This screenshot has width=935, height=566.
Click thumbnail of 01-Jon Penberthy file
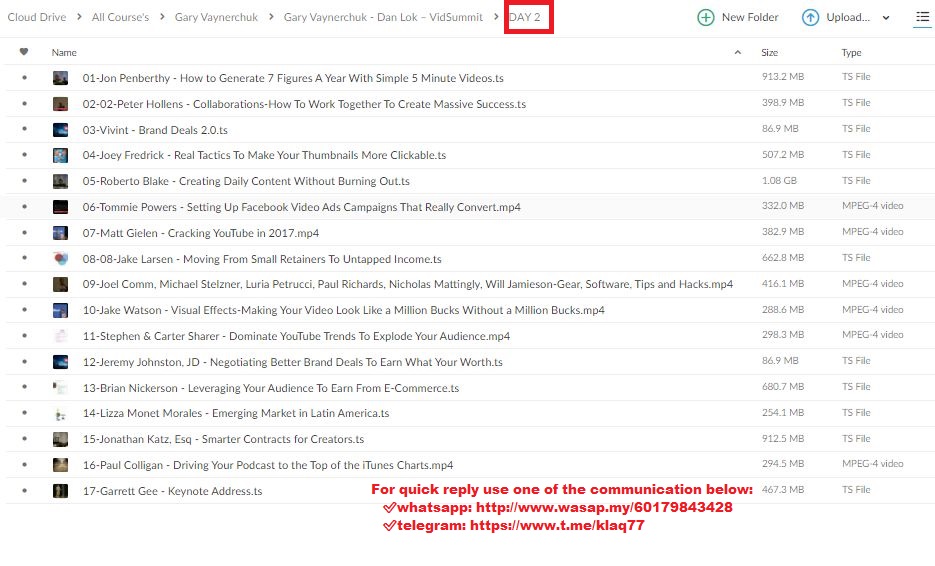(x=60, y=78)
